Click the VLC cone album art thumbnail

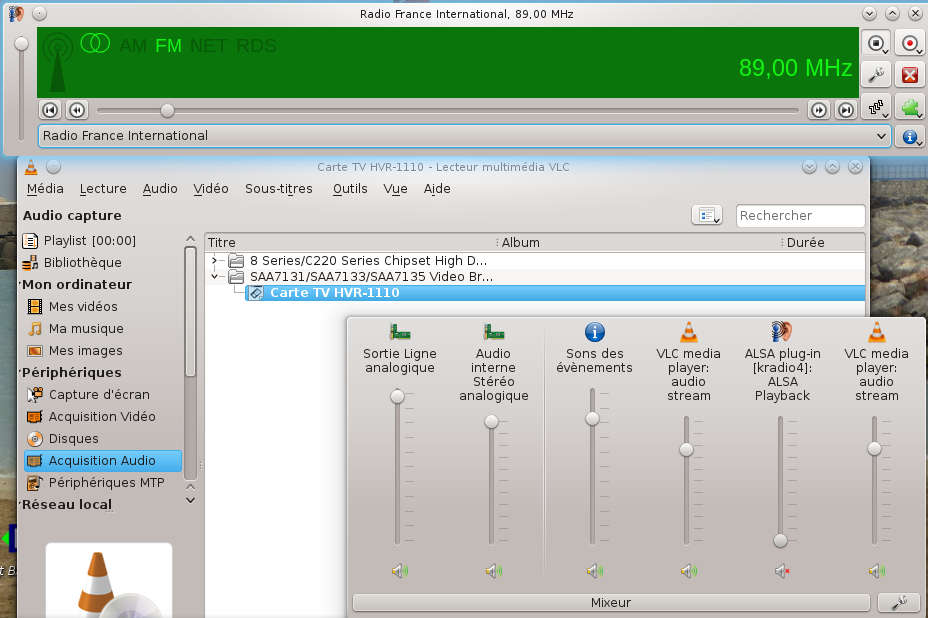[109, 581]
